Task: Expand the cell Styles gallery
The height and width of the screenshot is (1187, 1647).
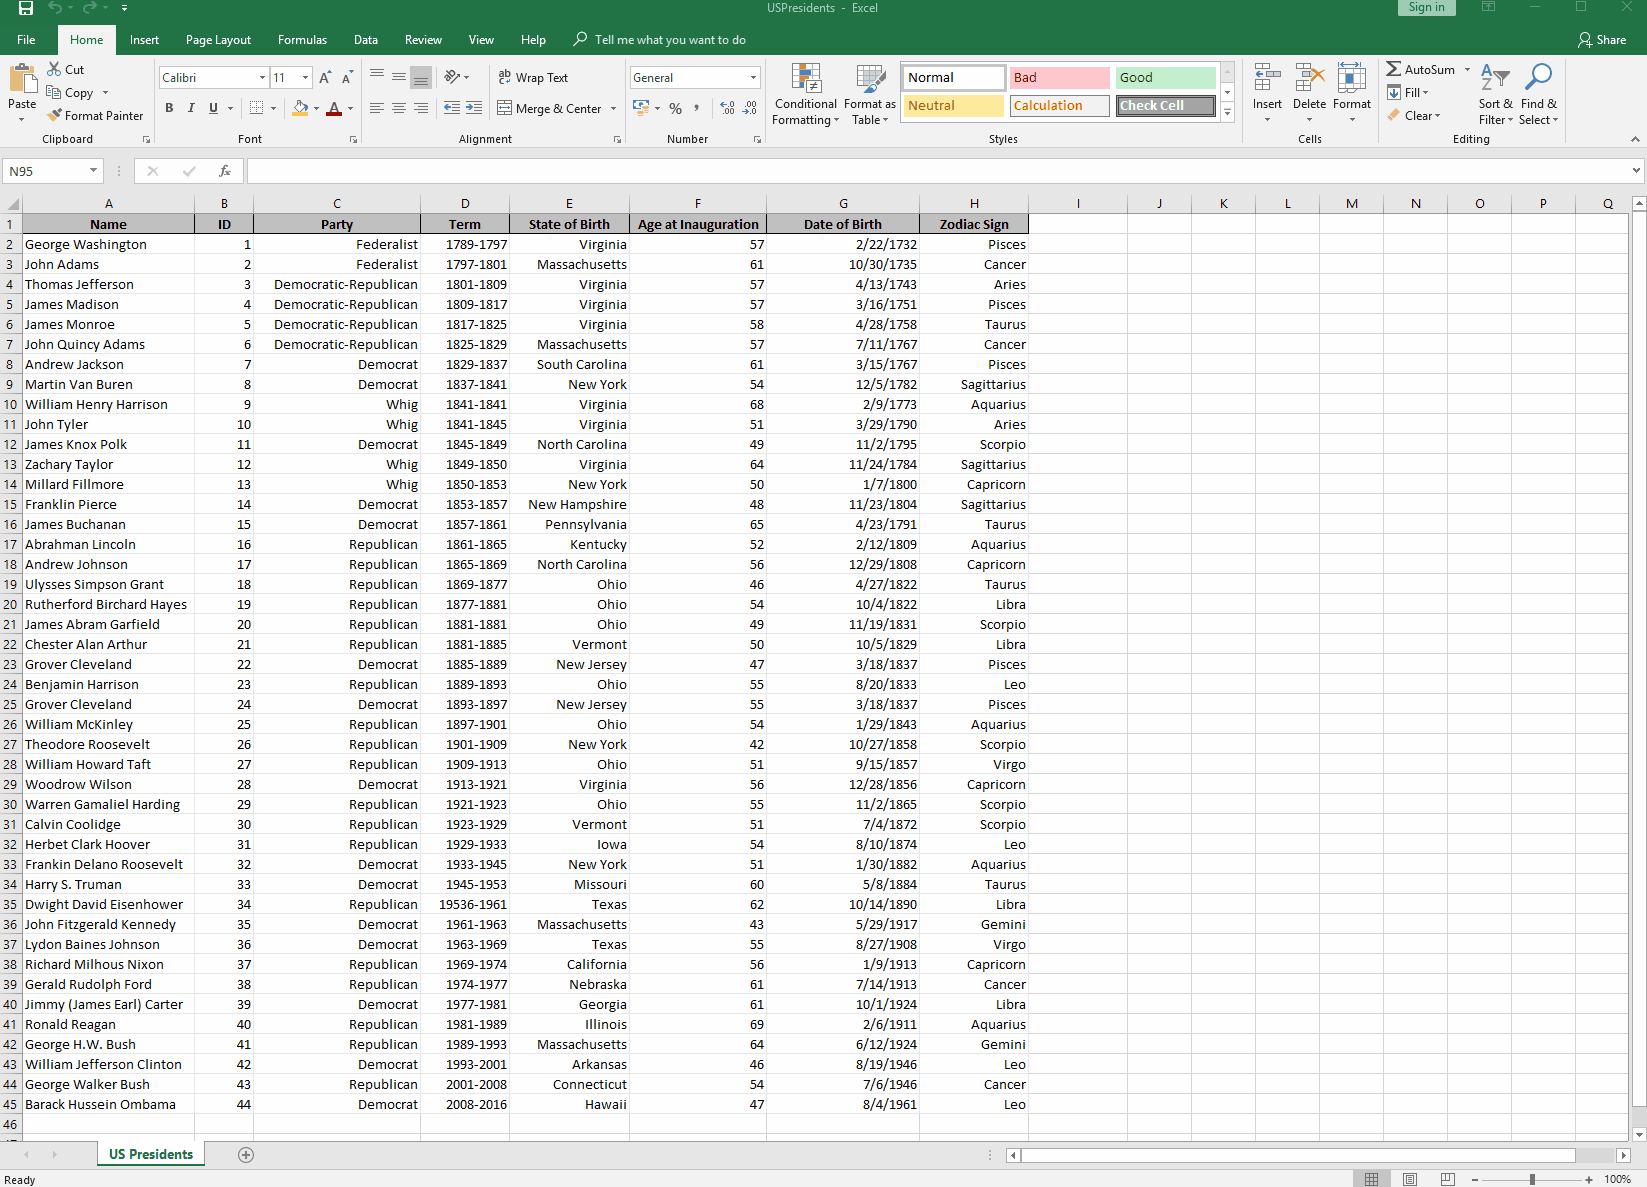Action: (x=1227, y=112)
